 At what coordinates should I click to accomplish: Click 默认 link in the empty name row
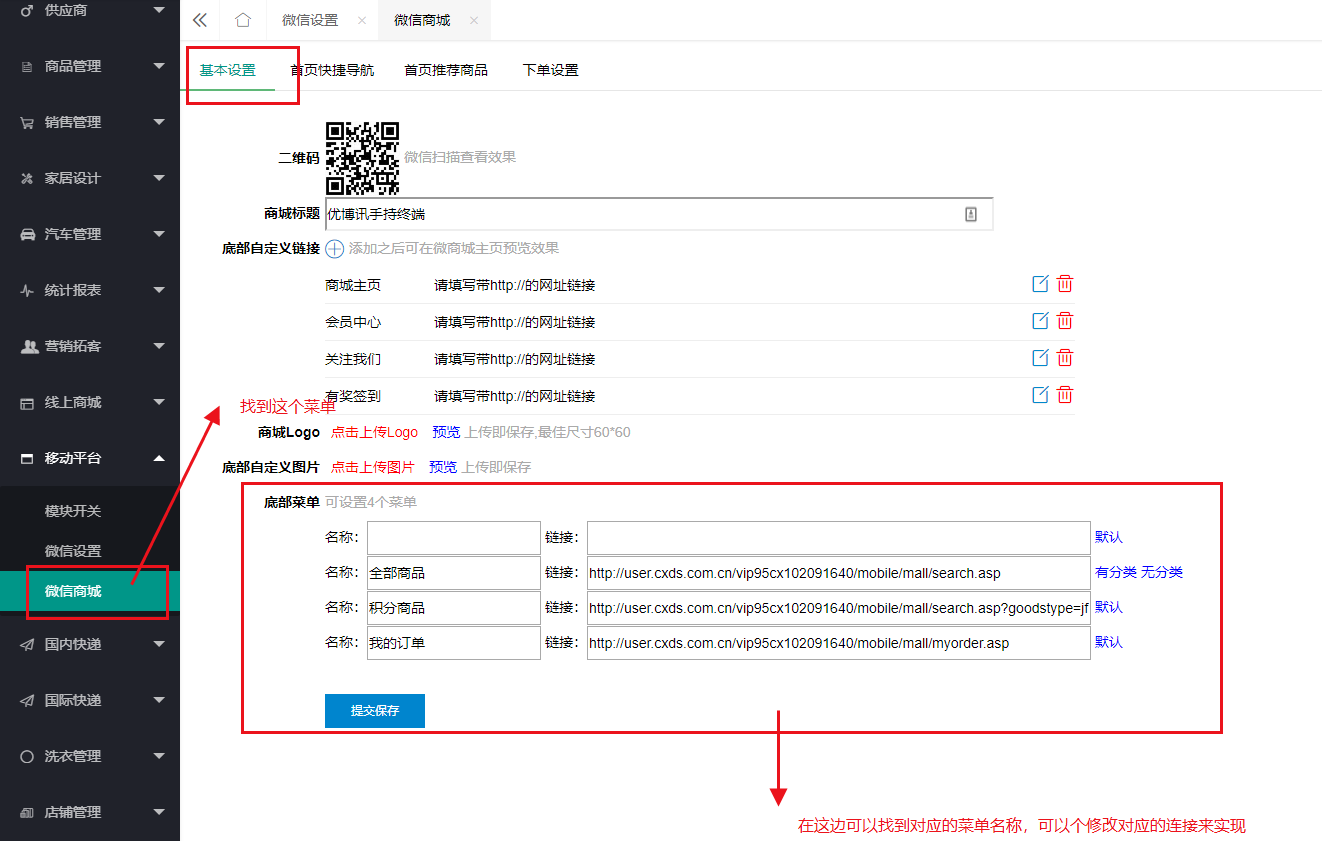(x=1109, y=537)
